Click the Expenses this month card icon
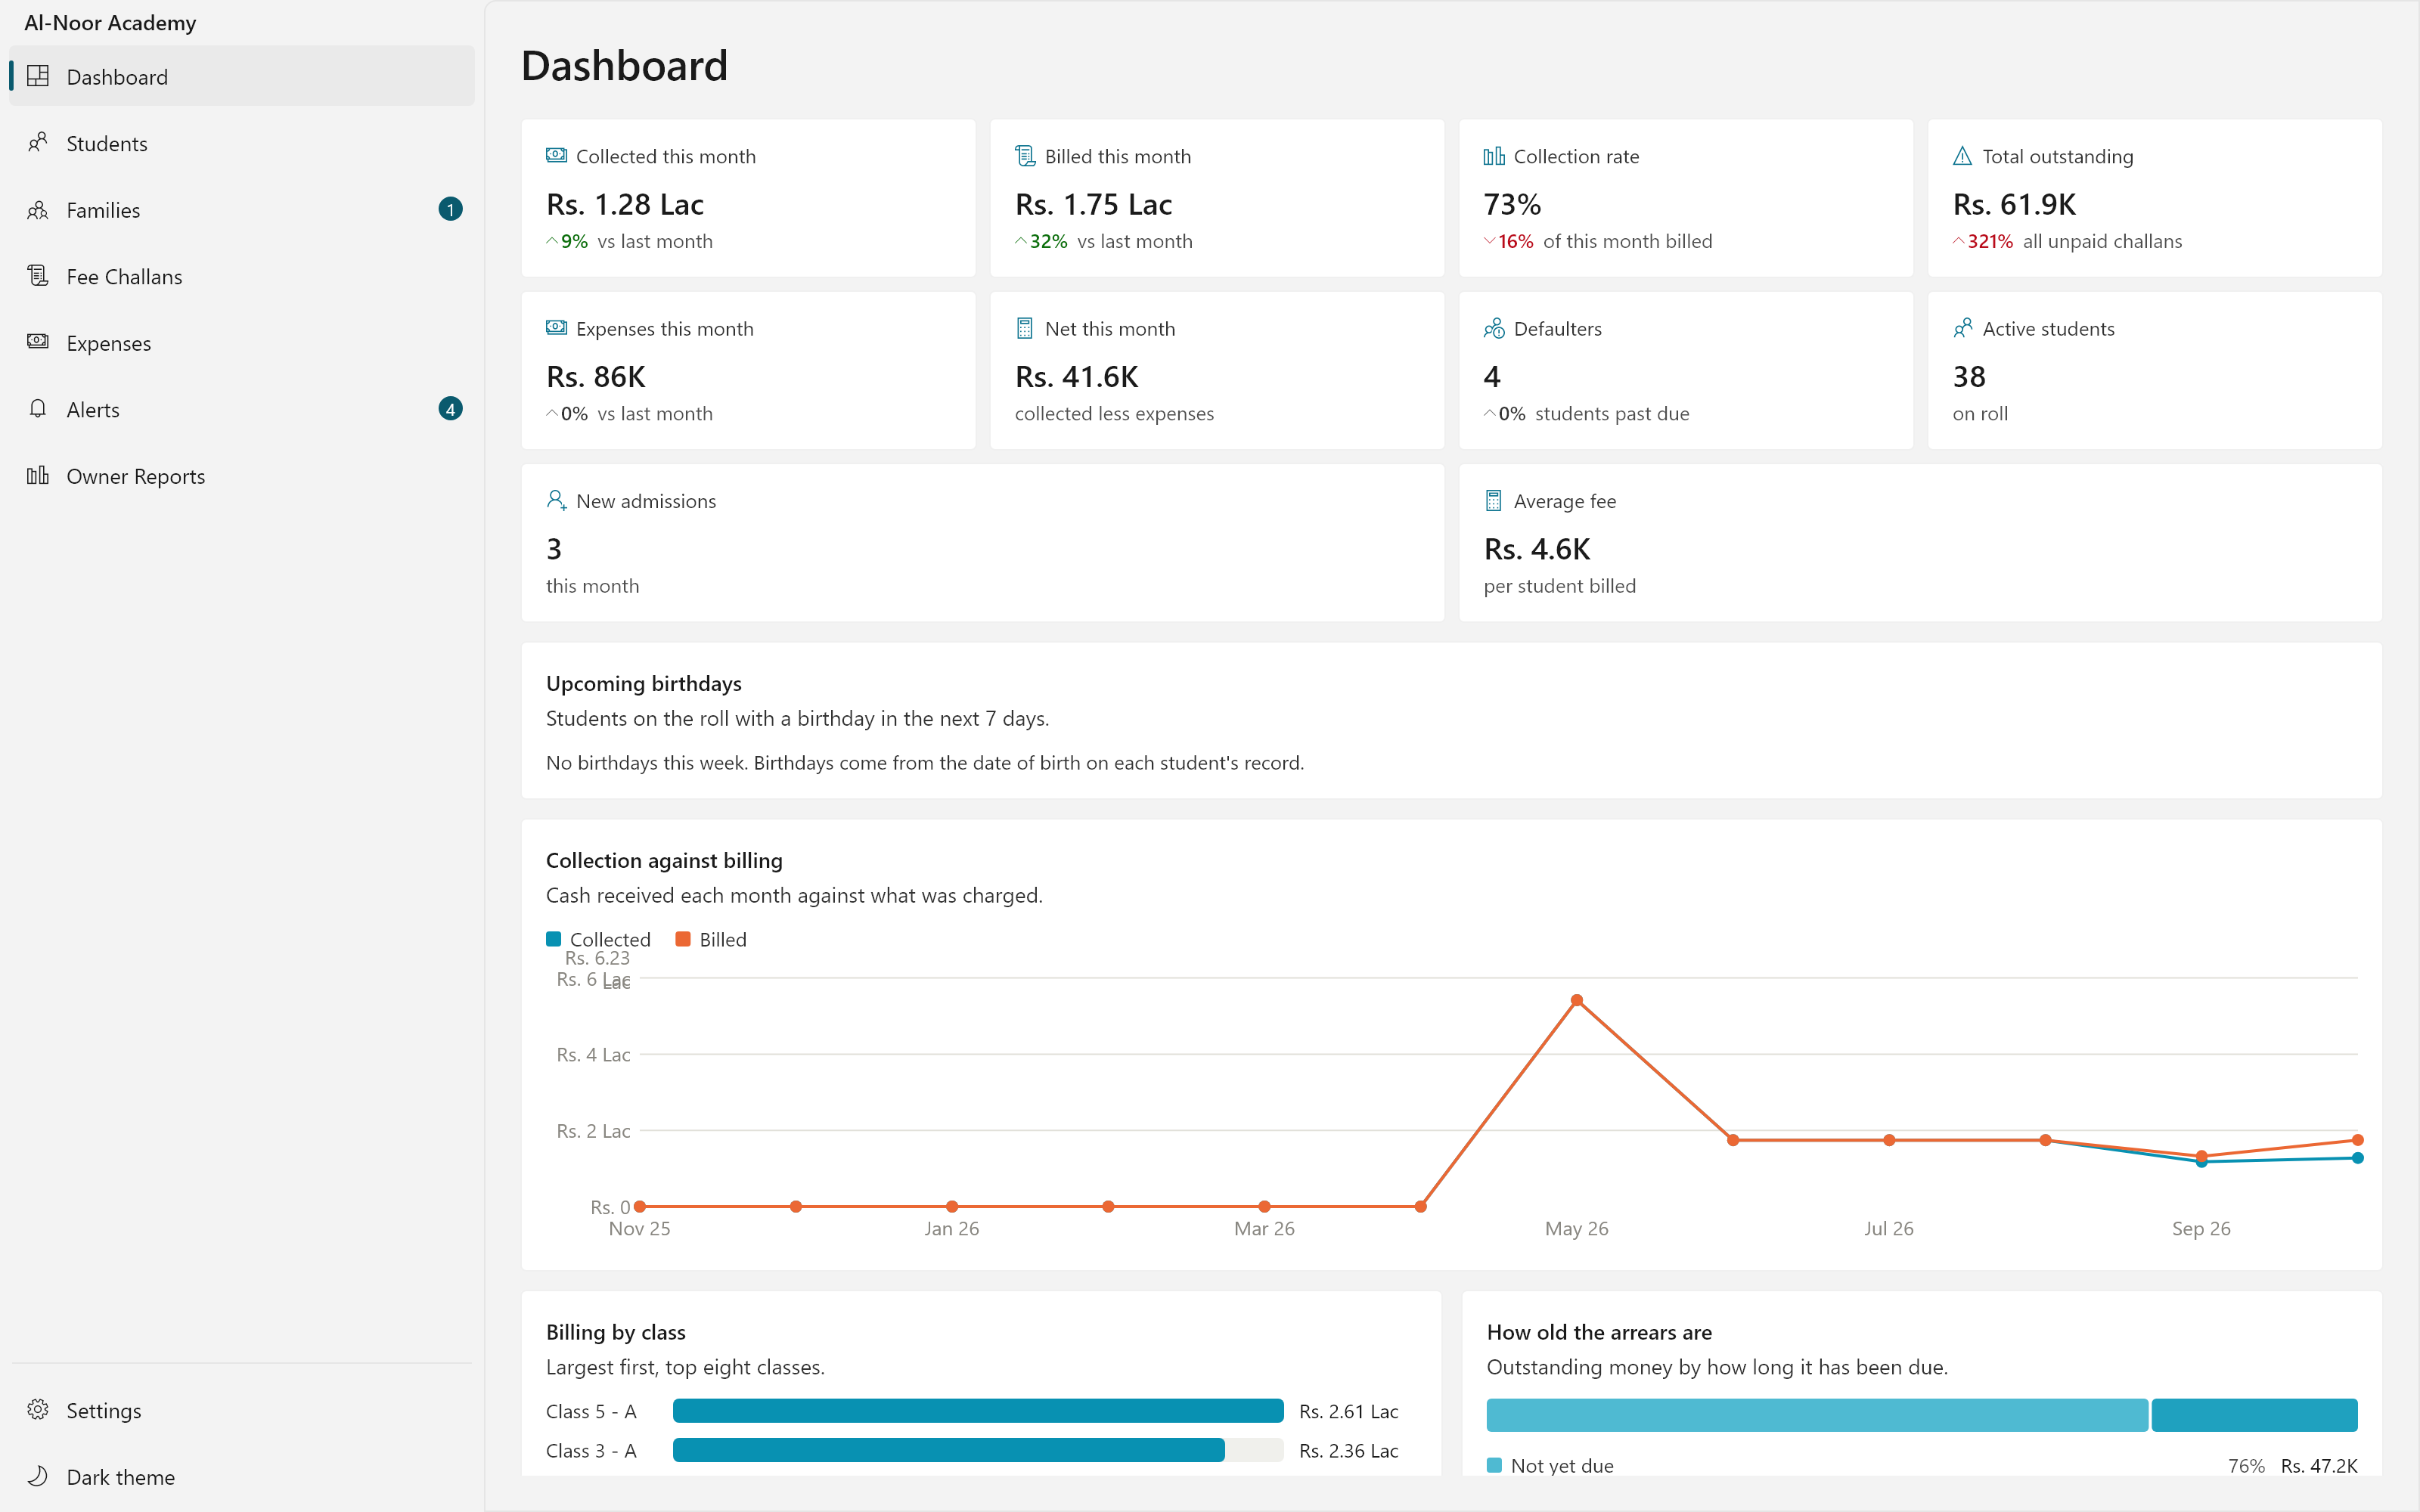2420x1512 pixels. tap(556, 328)
